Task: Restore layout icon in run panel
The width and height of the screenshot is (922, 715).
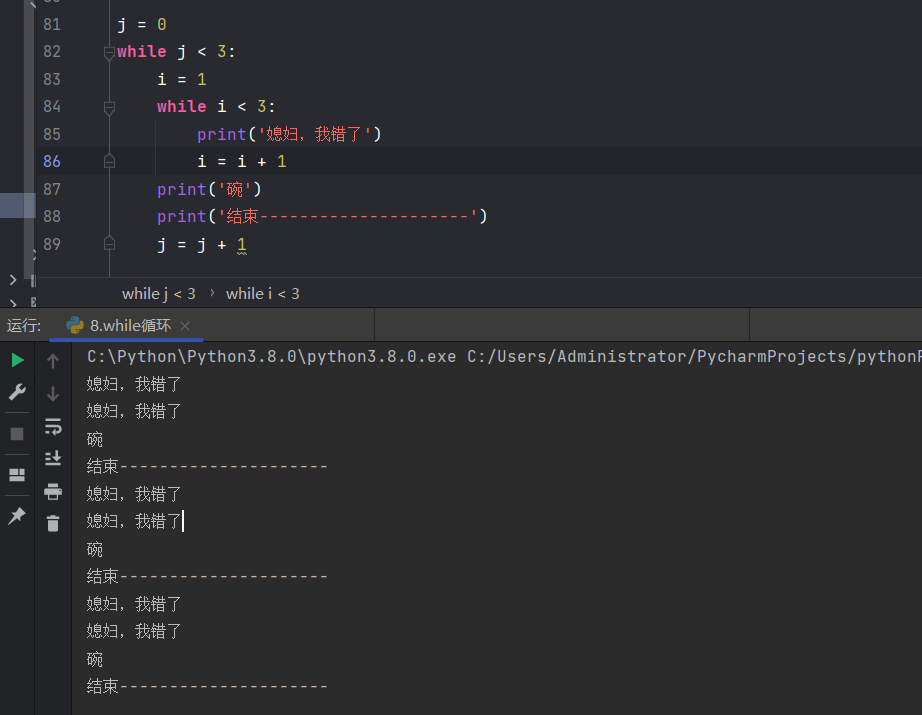Action: 17,475
